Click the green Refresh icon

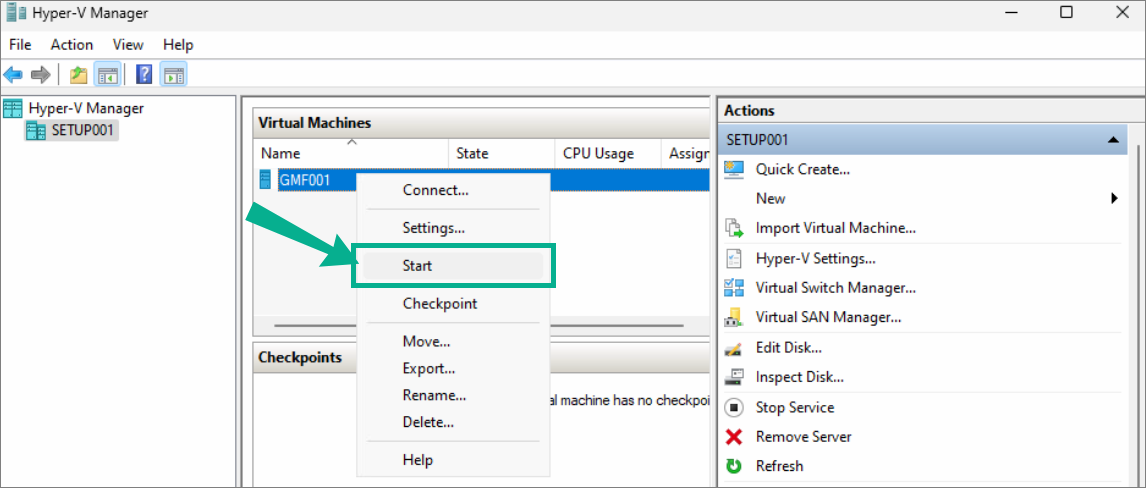tap(734, 466)
